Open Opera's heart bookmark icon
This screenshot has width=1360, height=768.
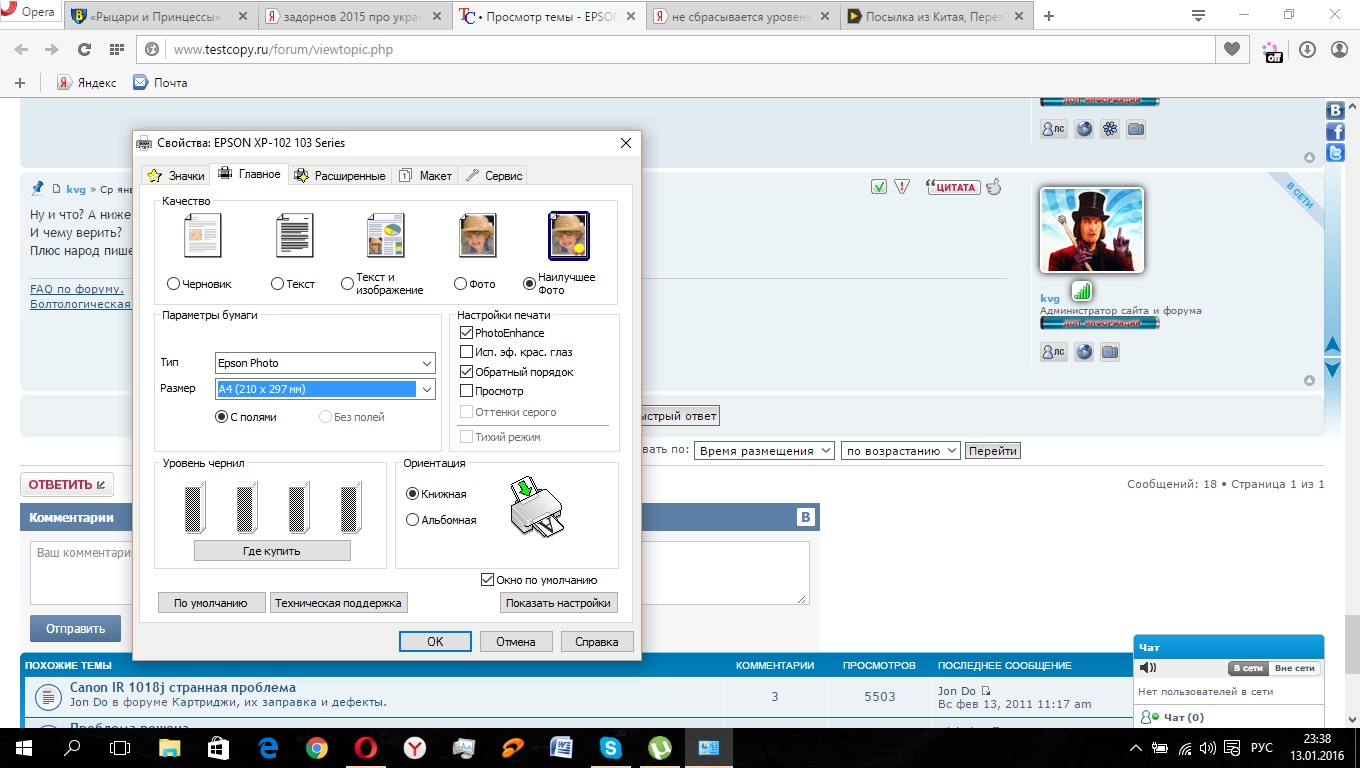tap(1232, 49)
